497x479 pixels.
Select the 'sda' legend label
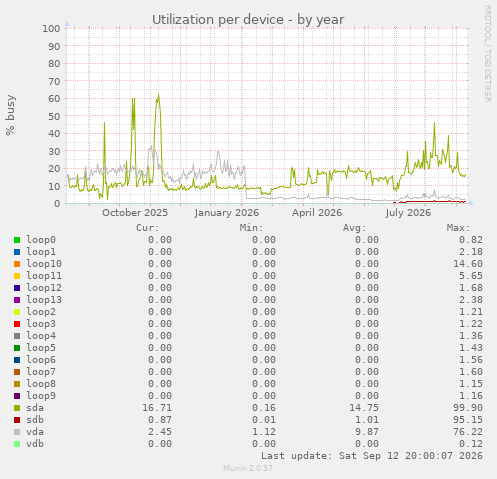click(35, 408)
